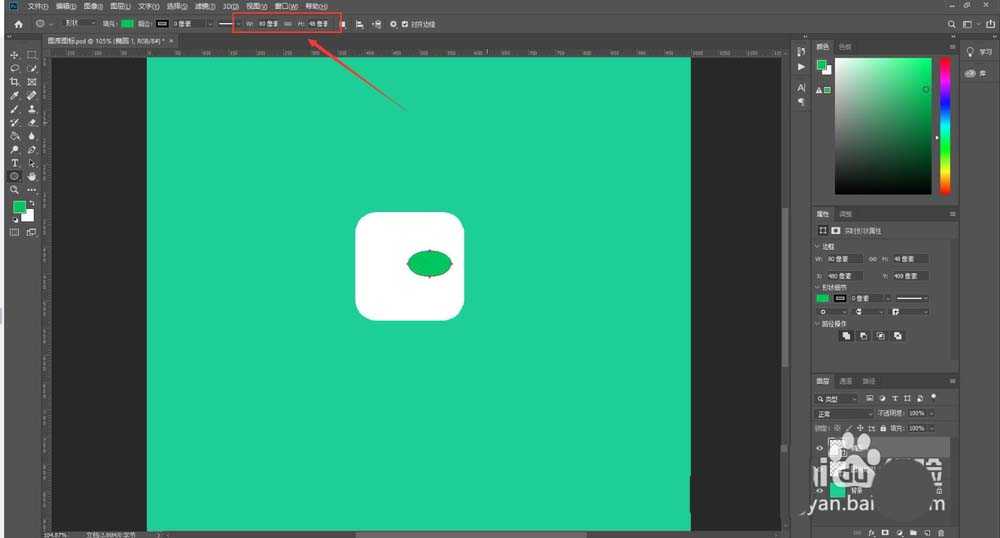Toggle visibility of the top layer
Viewport: 1000px width, 538px height.
820,449
